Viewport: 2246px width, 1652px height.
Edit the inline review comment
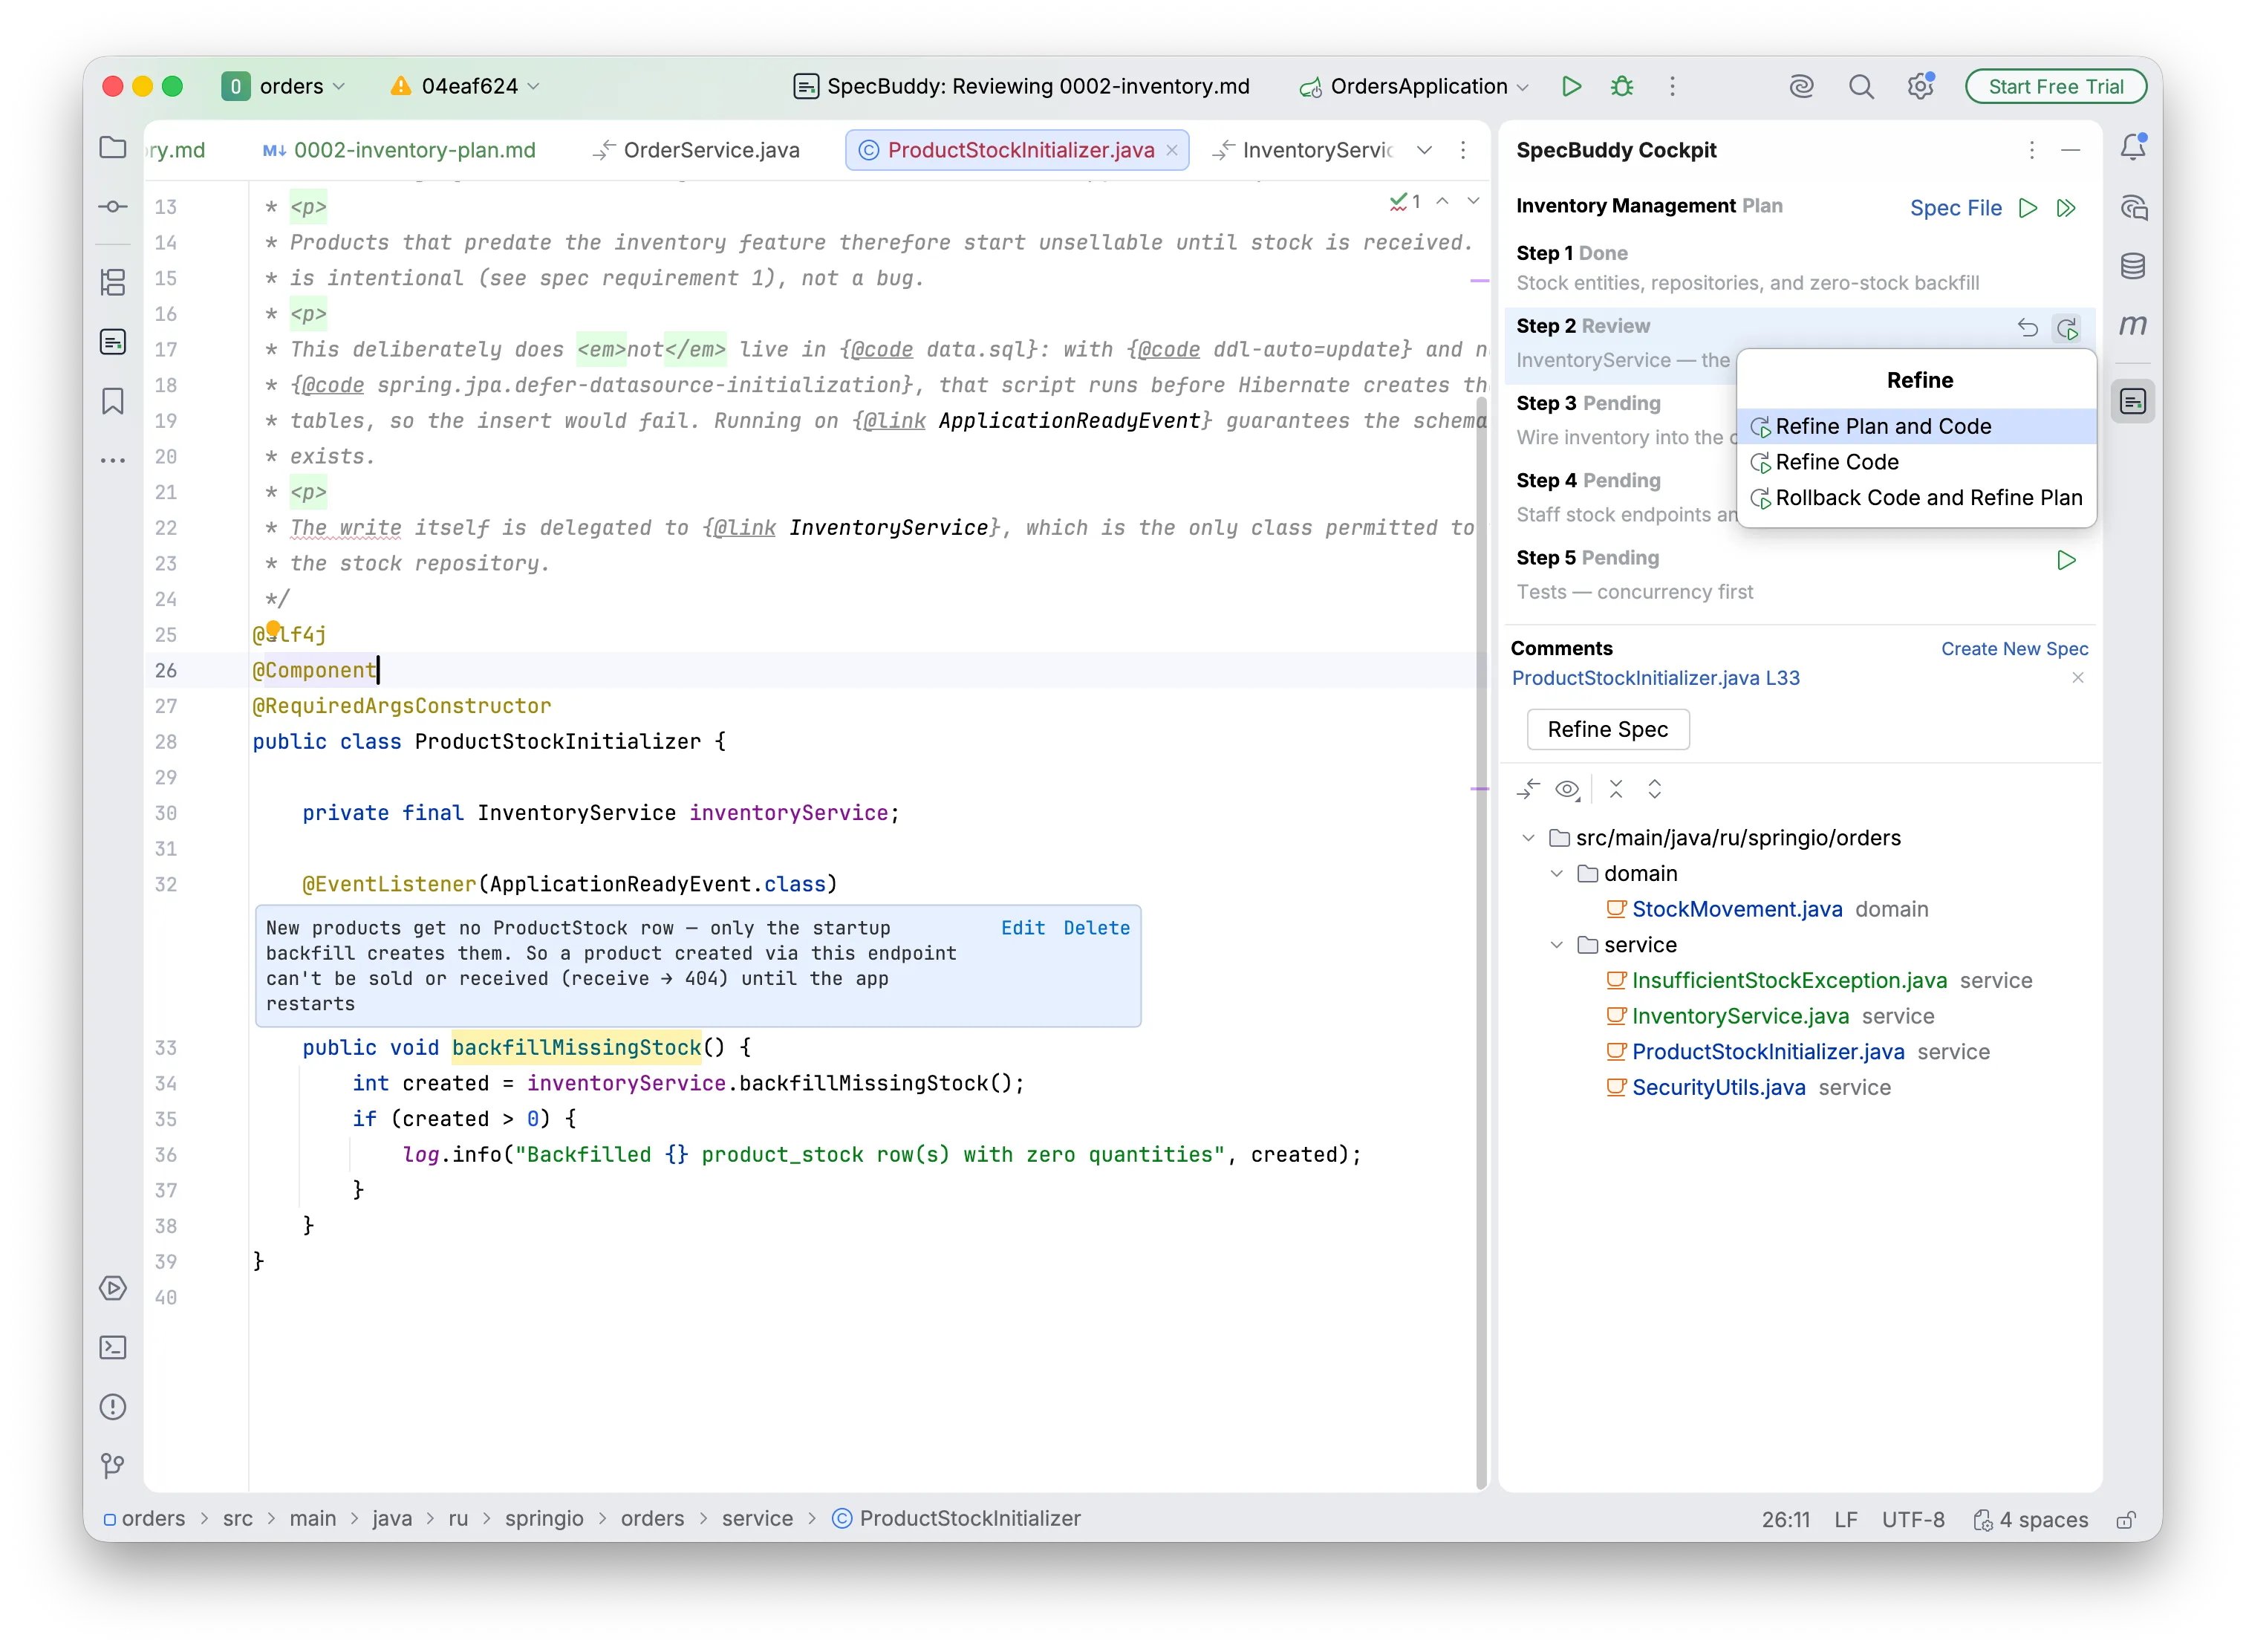(1022, 928)
